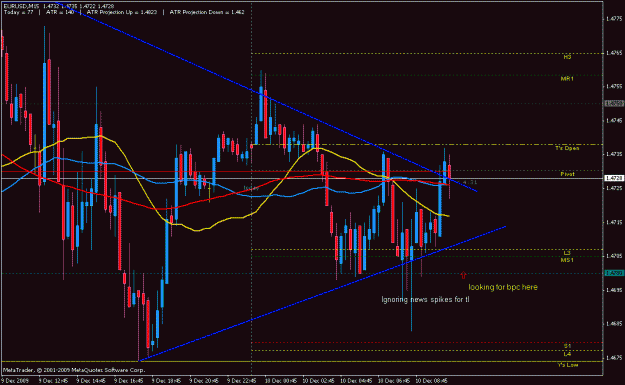Click the 1.4765 price scale label
This screenshot has width=625, height=385.
(614, 53)
